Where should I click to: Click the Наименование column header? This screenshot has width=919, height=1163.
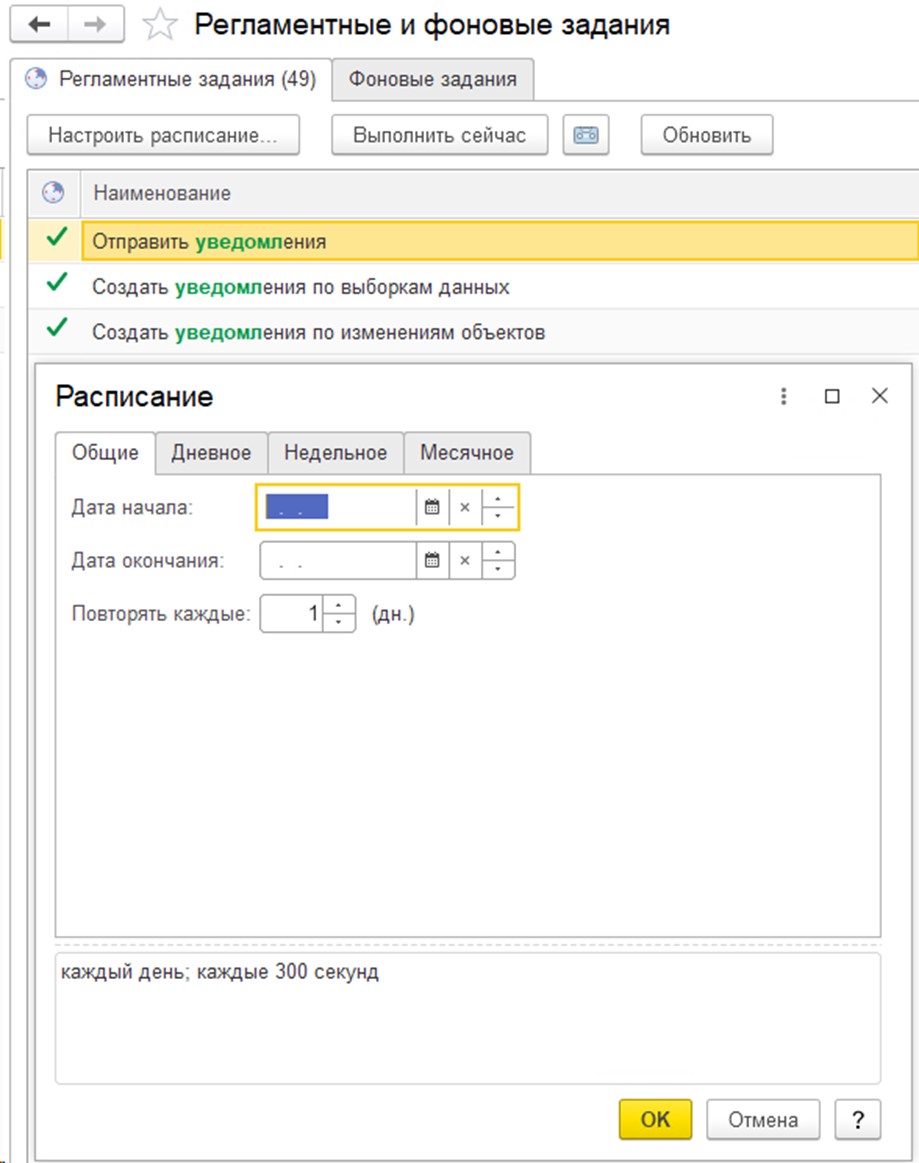tap(500, 193)
